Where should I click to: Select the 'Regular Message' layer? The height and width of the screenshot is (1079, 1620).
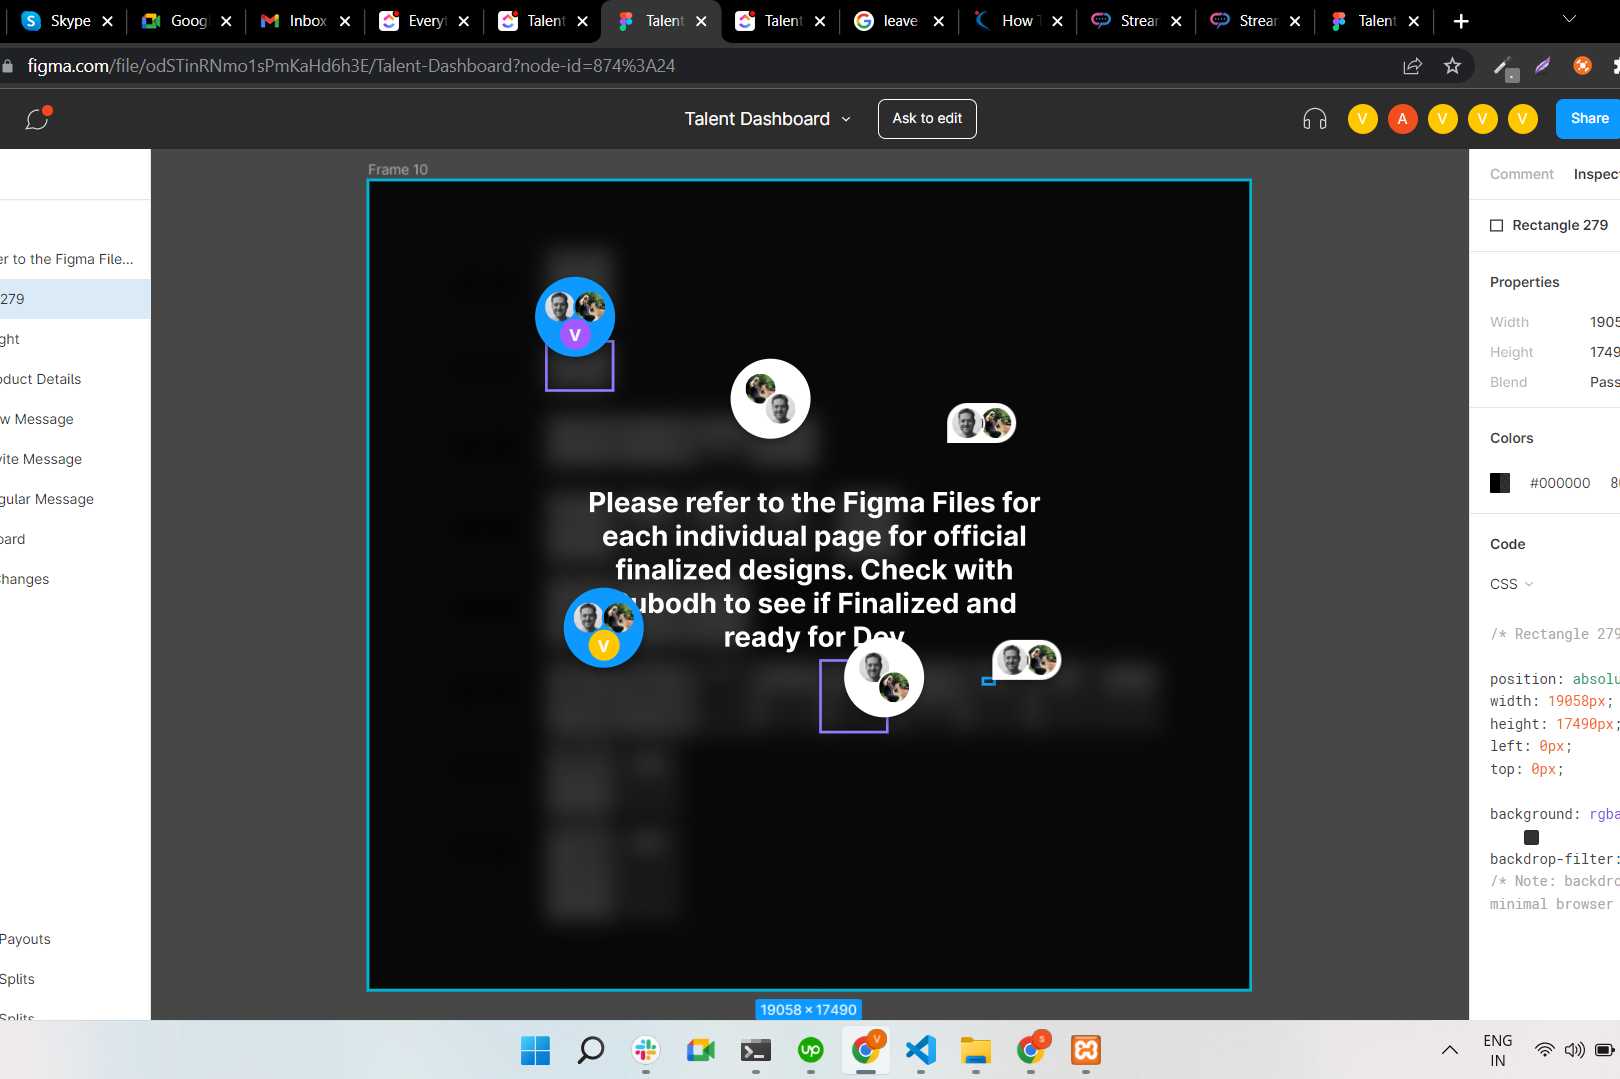(75, 499)
